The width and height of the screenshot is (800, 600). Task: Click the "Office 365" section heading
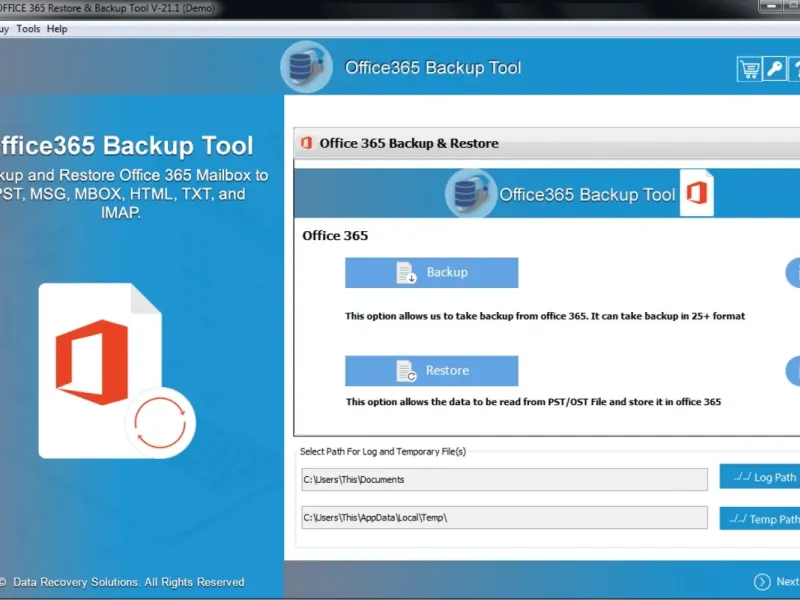(x=335, y=236)
